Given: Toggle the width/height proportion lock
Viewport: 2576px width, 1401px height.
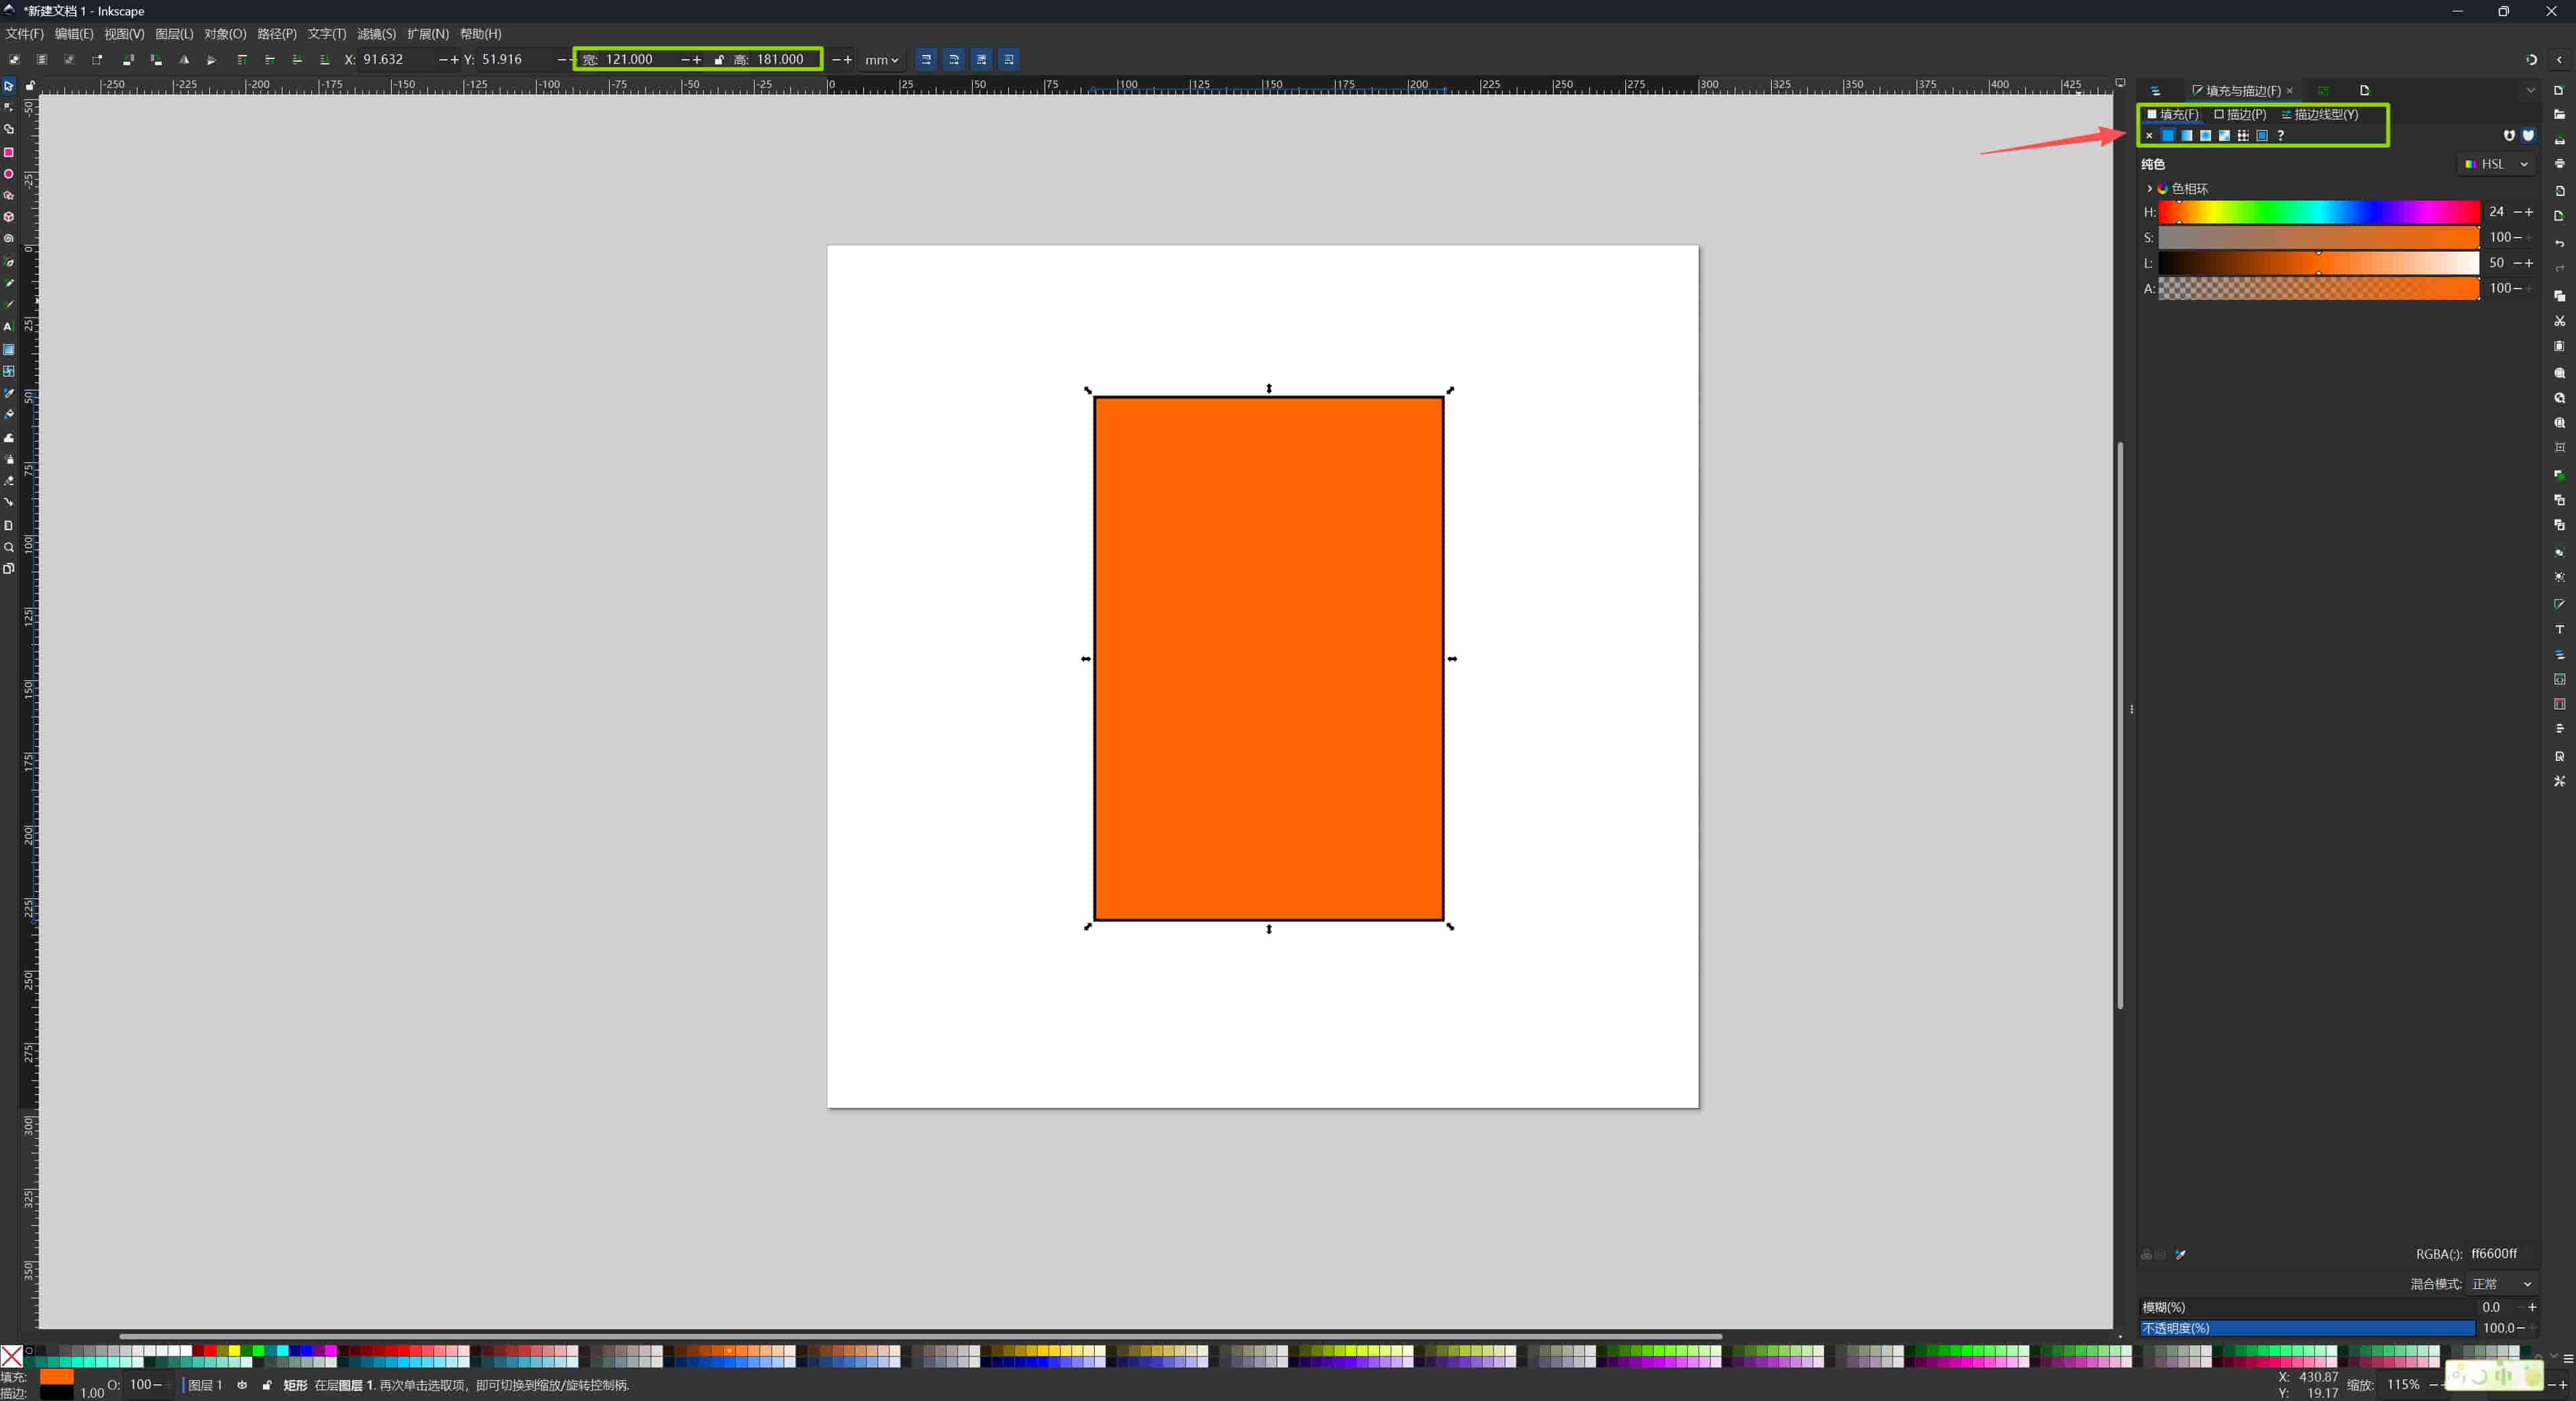Looking at the screenshot, I should coord(719,59).
